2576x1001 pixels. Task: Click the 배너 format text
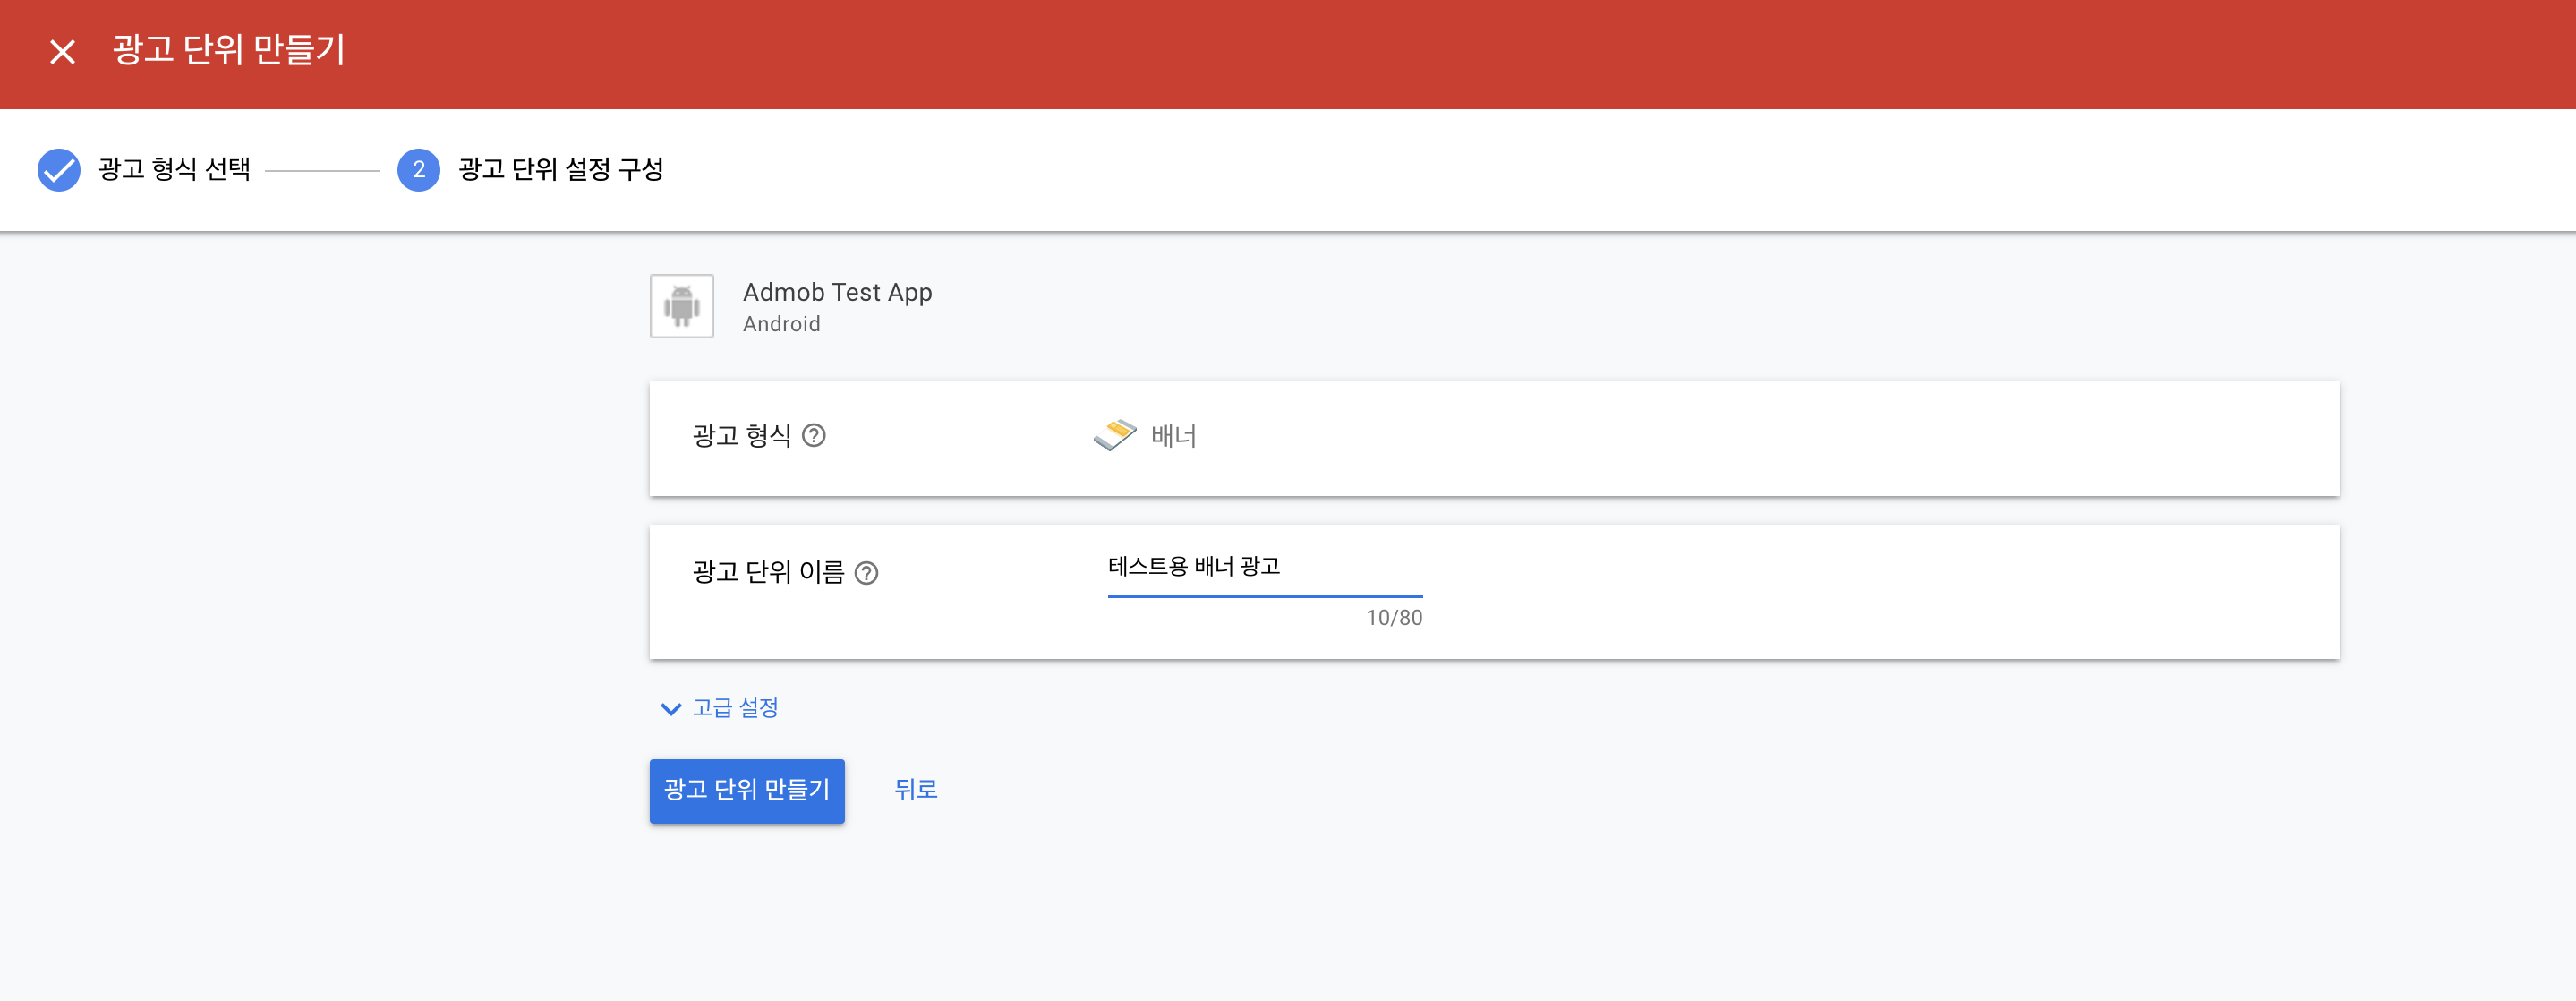[x=1173, y=436]
